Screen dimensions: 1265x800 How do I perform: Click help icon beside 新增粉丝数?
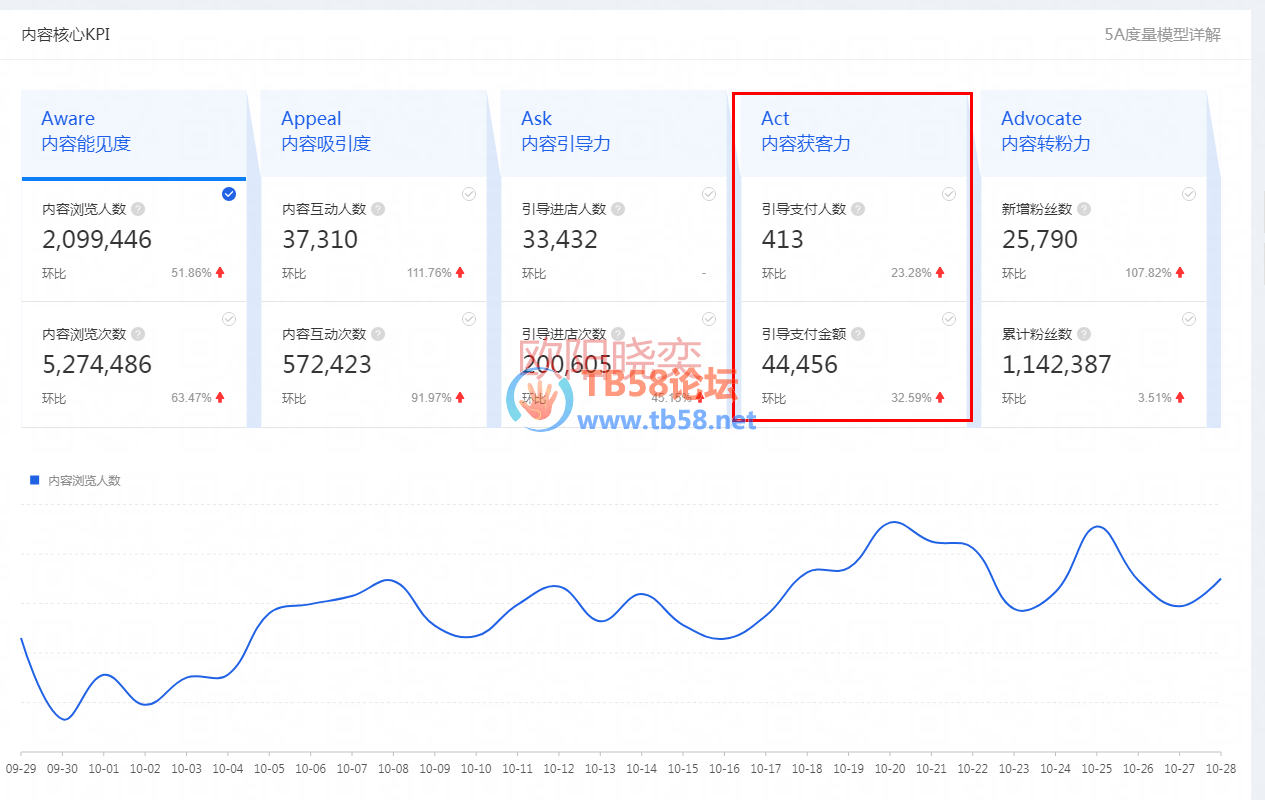coord(1084,209)
